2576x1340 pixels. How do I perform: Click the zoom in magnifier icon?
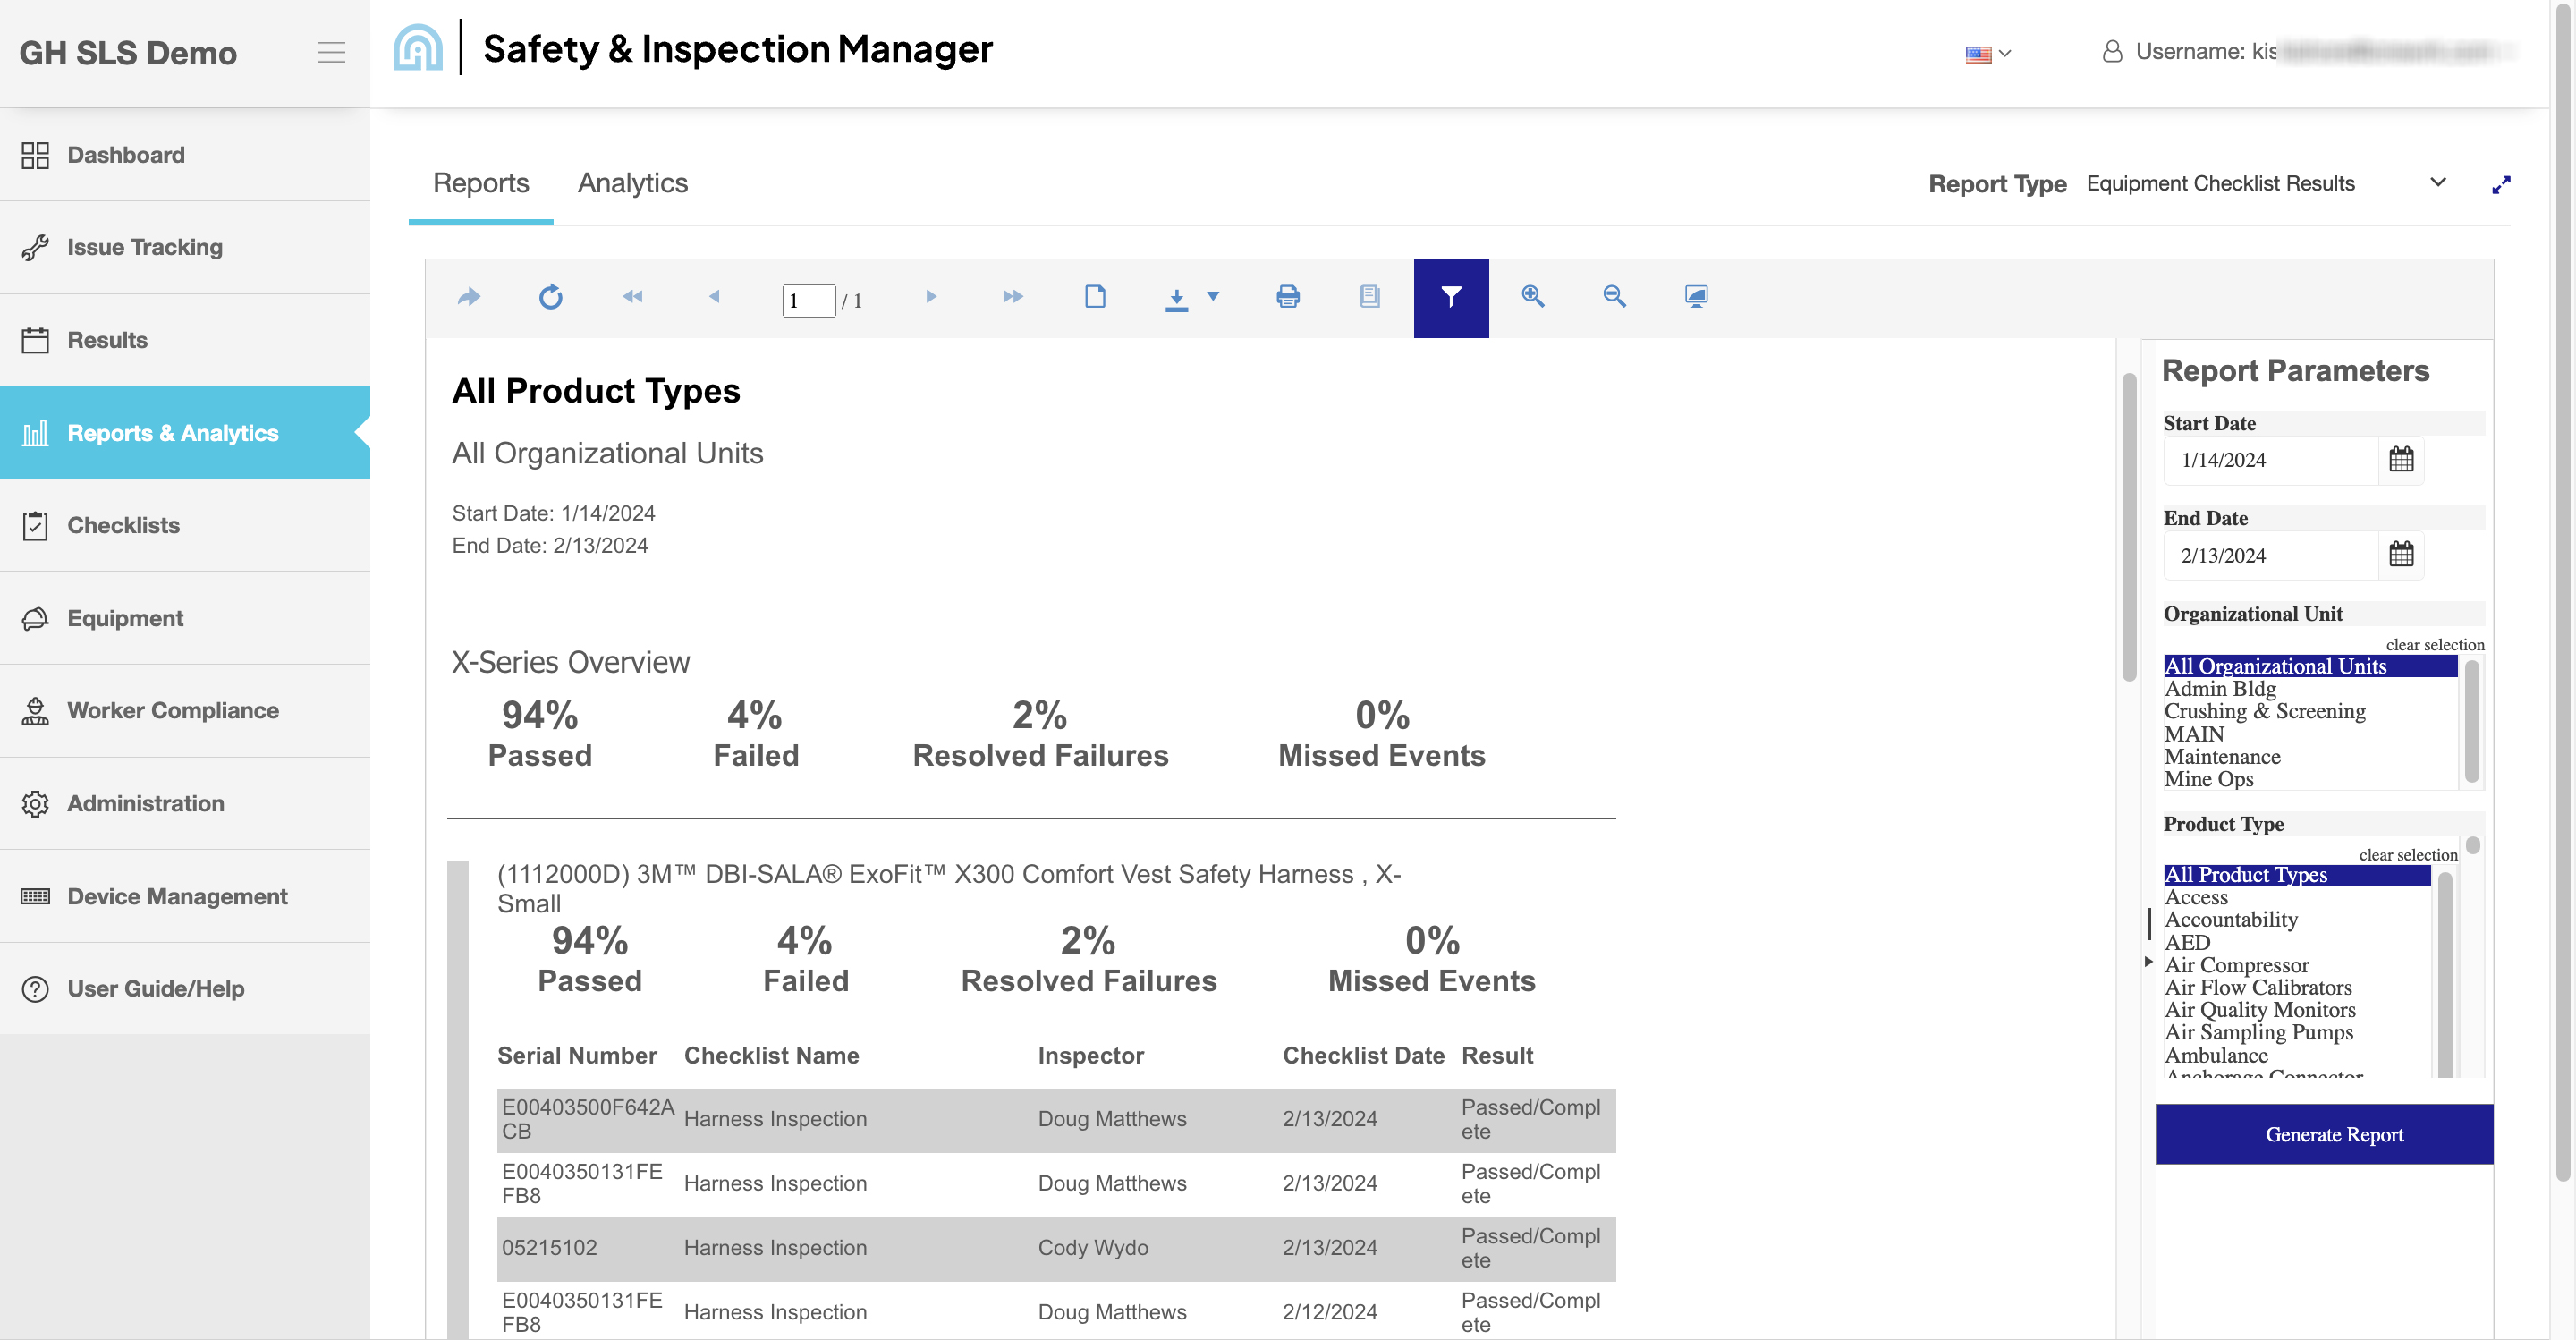point(1532,297)
